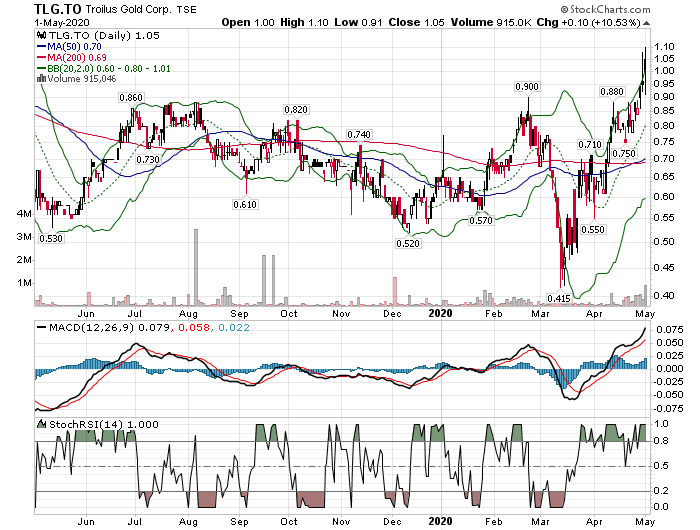
Task: Click the 1-May-2020 date label
Action: tap(62, 23)
